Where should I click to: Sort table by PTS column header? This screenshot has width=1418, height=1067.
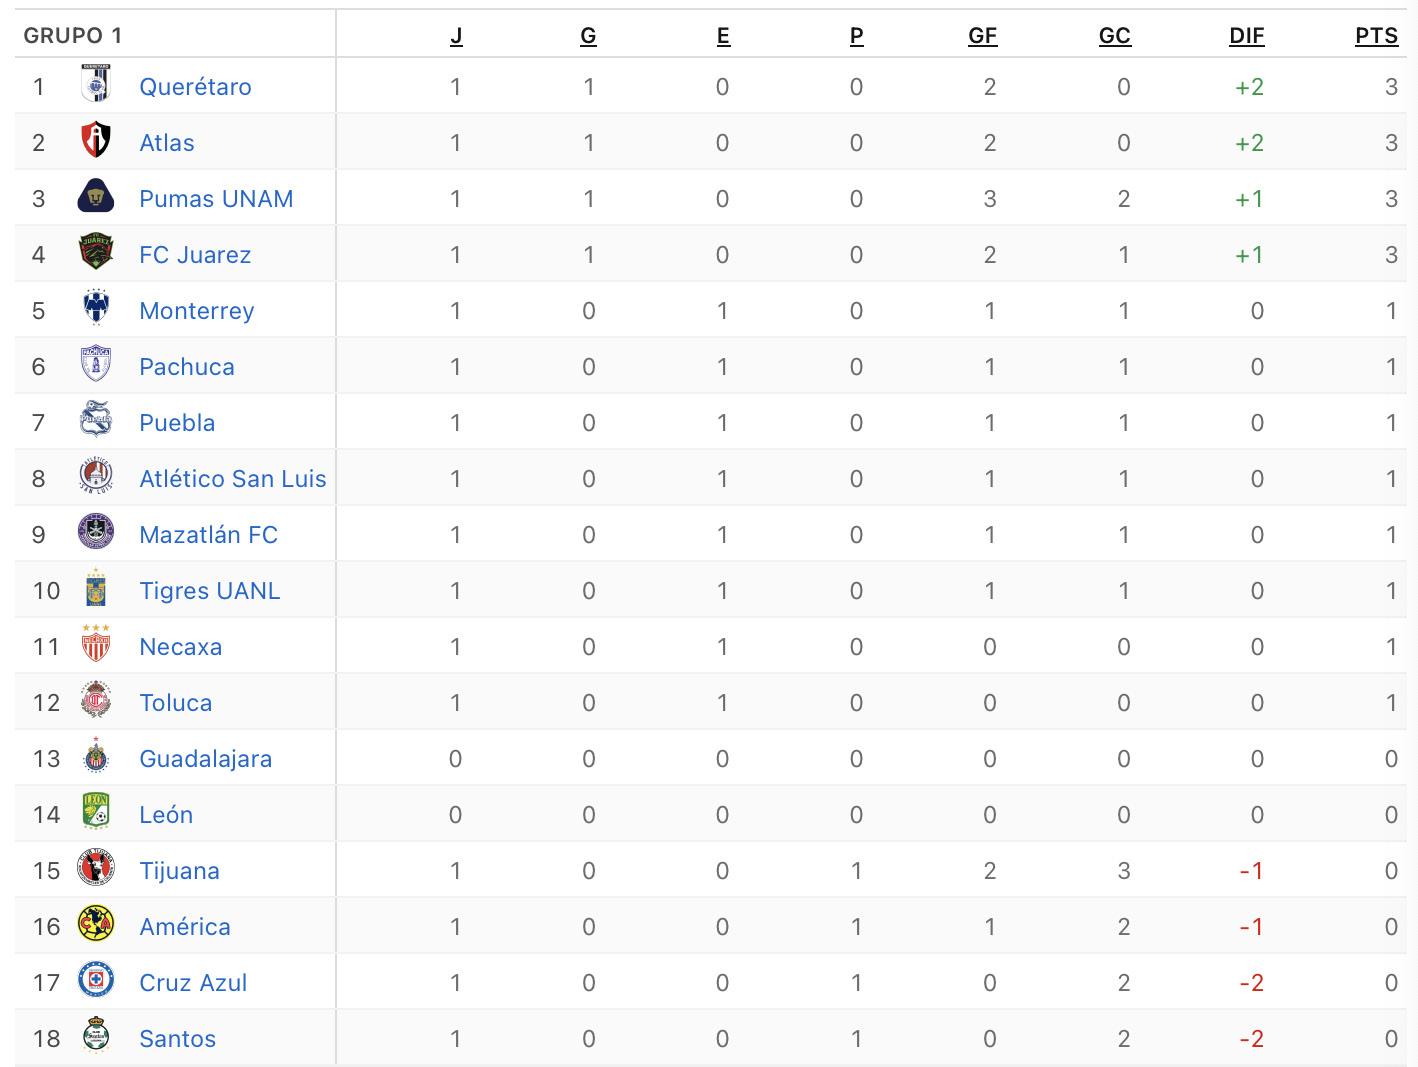tap(1376, 36)
